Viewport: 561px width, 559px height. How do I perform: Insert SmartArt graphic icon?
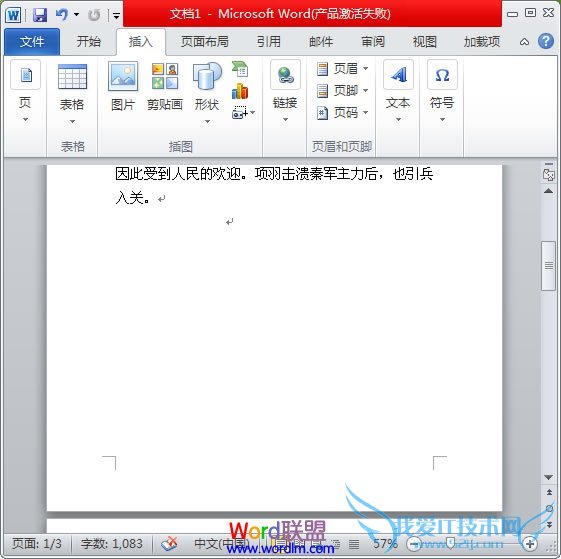pos(240,69)
